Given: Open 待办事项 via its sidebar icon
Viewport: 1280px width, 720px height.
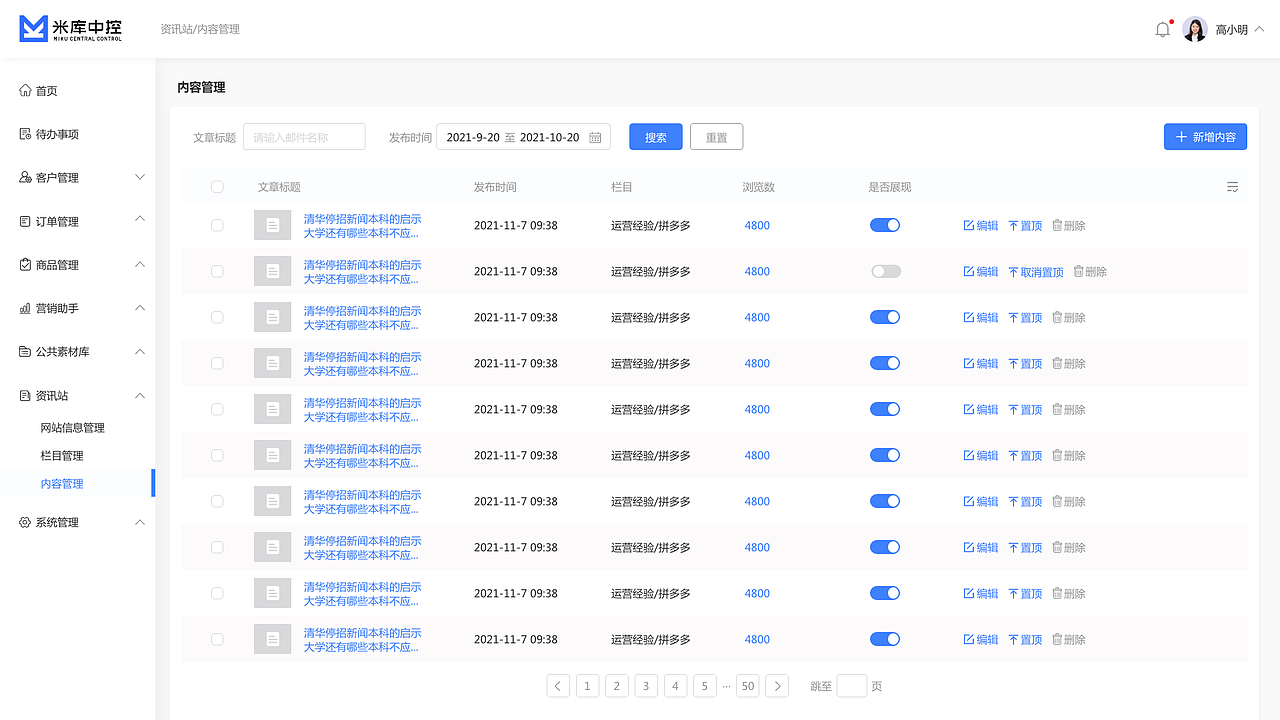Looking at the screenshot, I should point(25,134).
